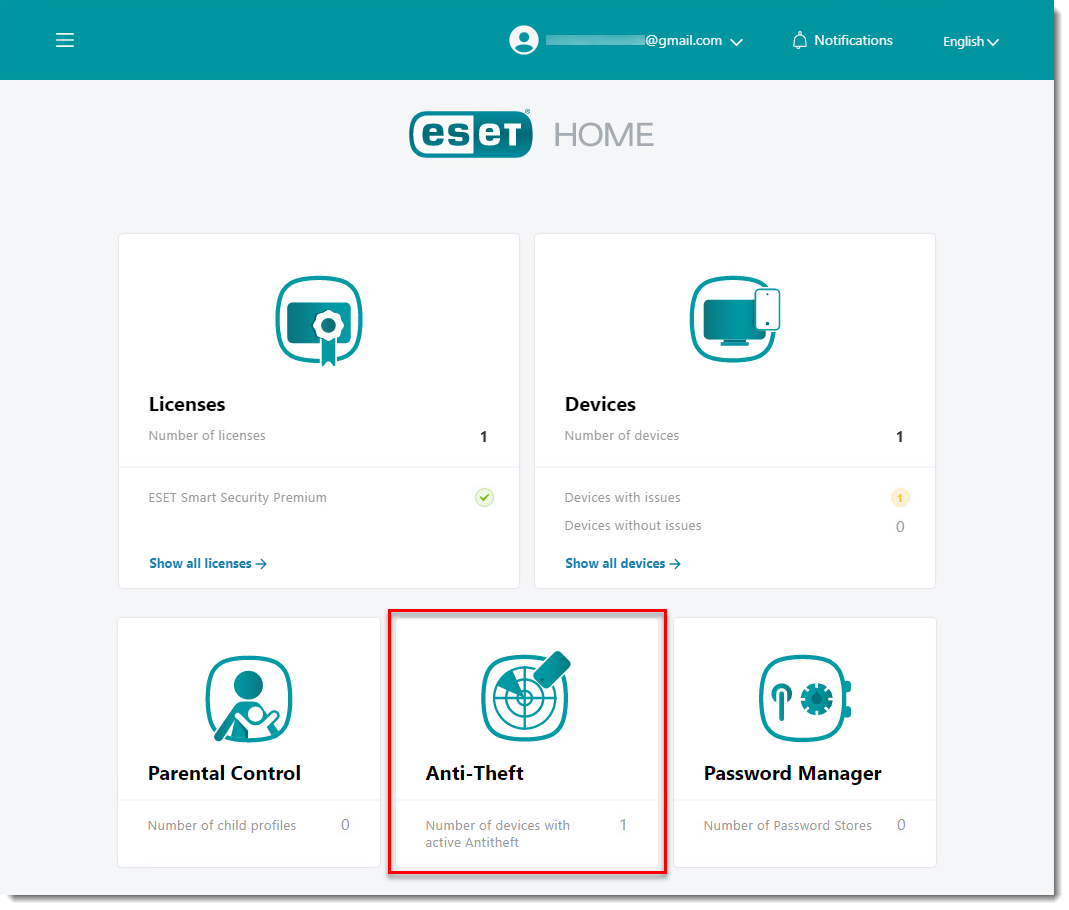
Task: Open the Licenses heading
Action: (187, 404)
